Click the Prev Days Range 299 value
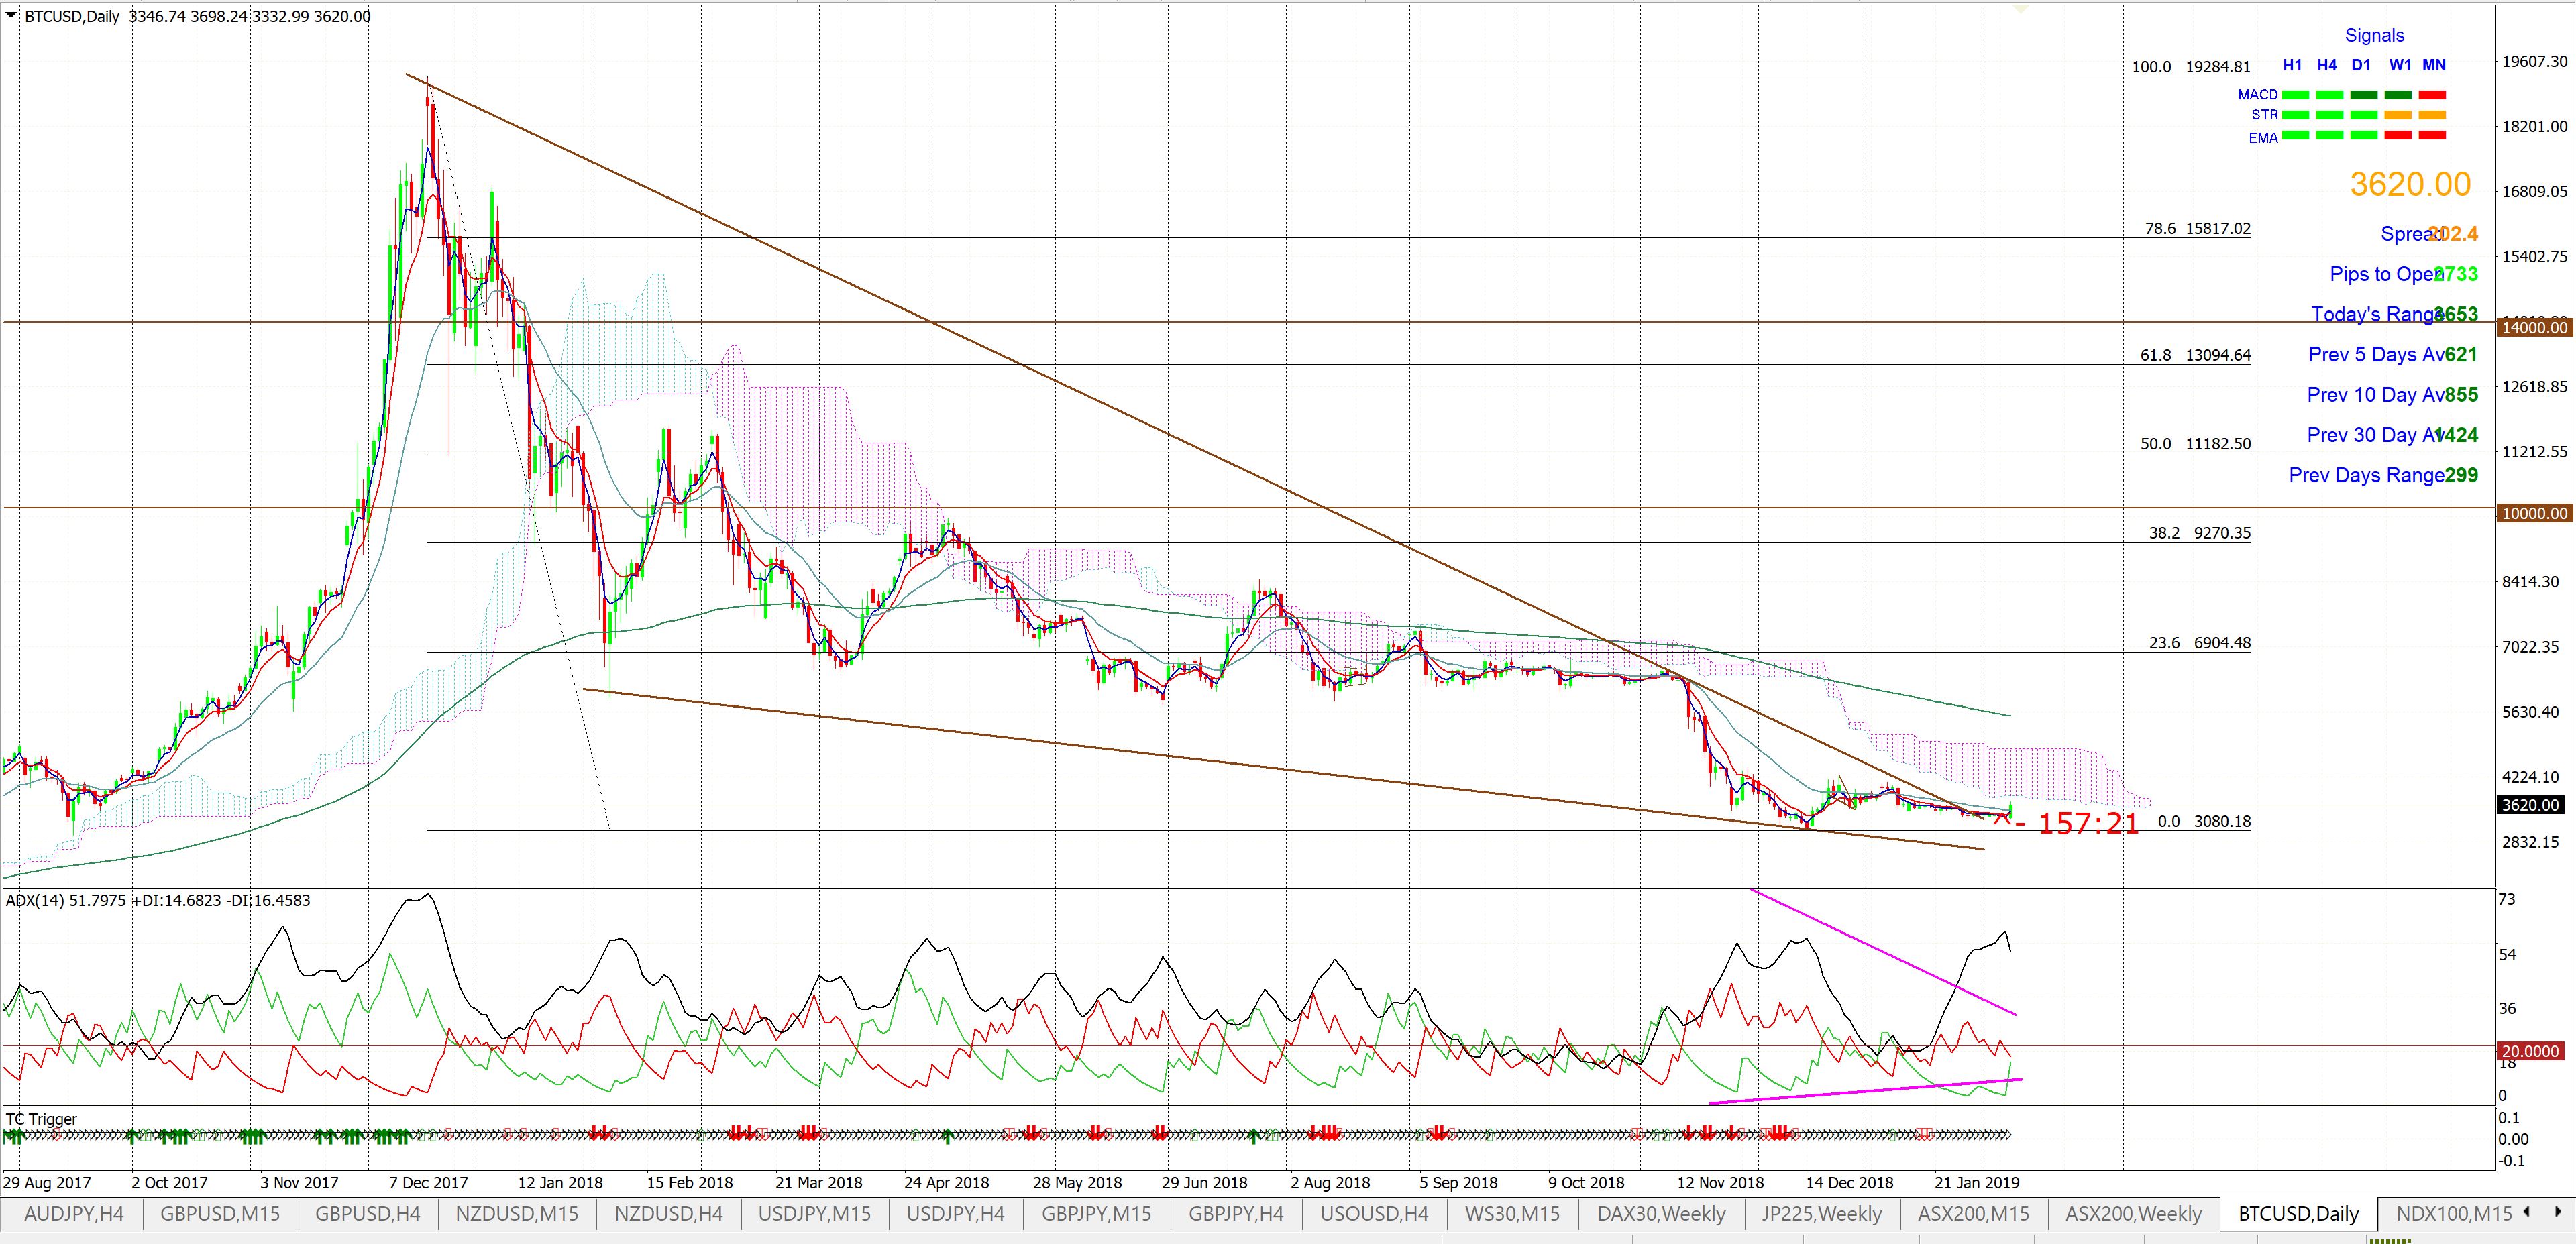The image size is (2576, 1244). pos(2461,475)
